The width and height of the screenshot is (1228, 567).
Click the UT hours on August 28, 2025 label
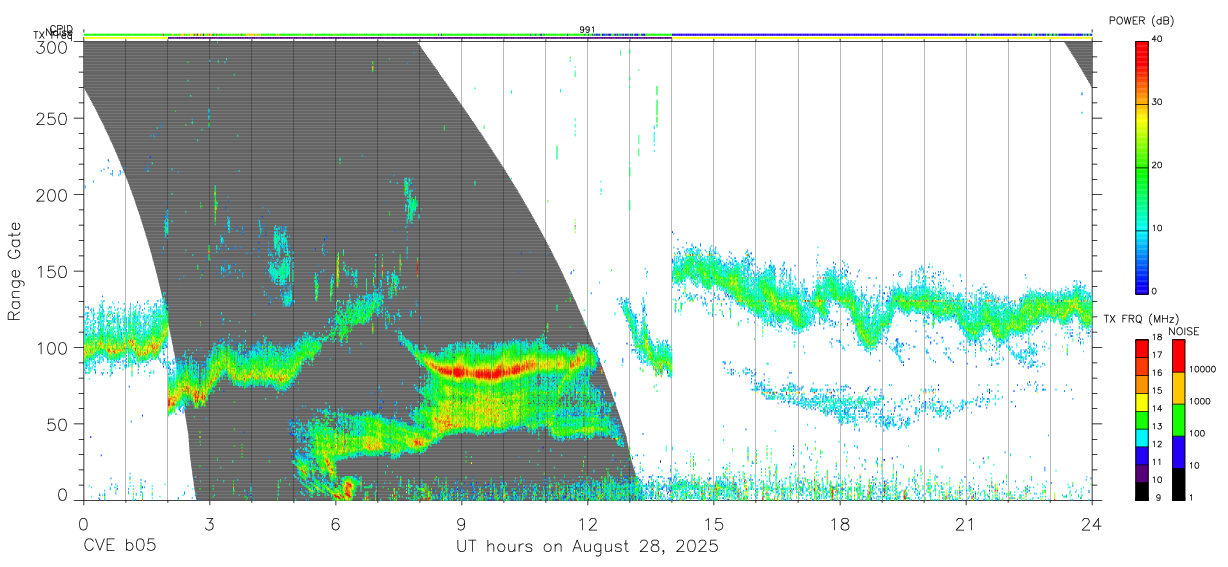point(587,547)
